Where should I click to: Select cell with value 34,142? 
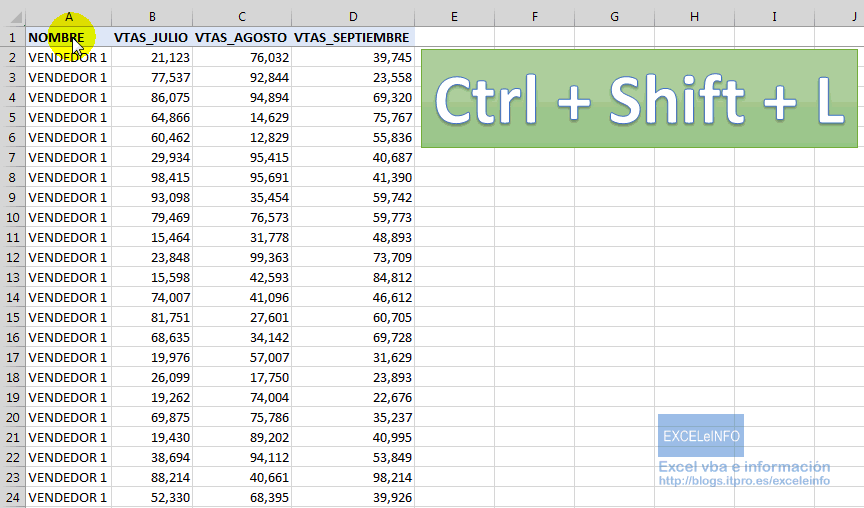pos(242,337)
